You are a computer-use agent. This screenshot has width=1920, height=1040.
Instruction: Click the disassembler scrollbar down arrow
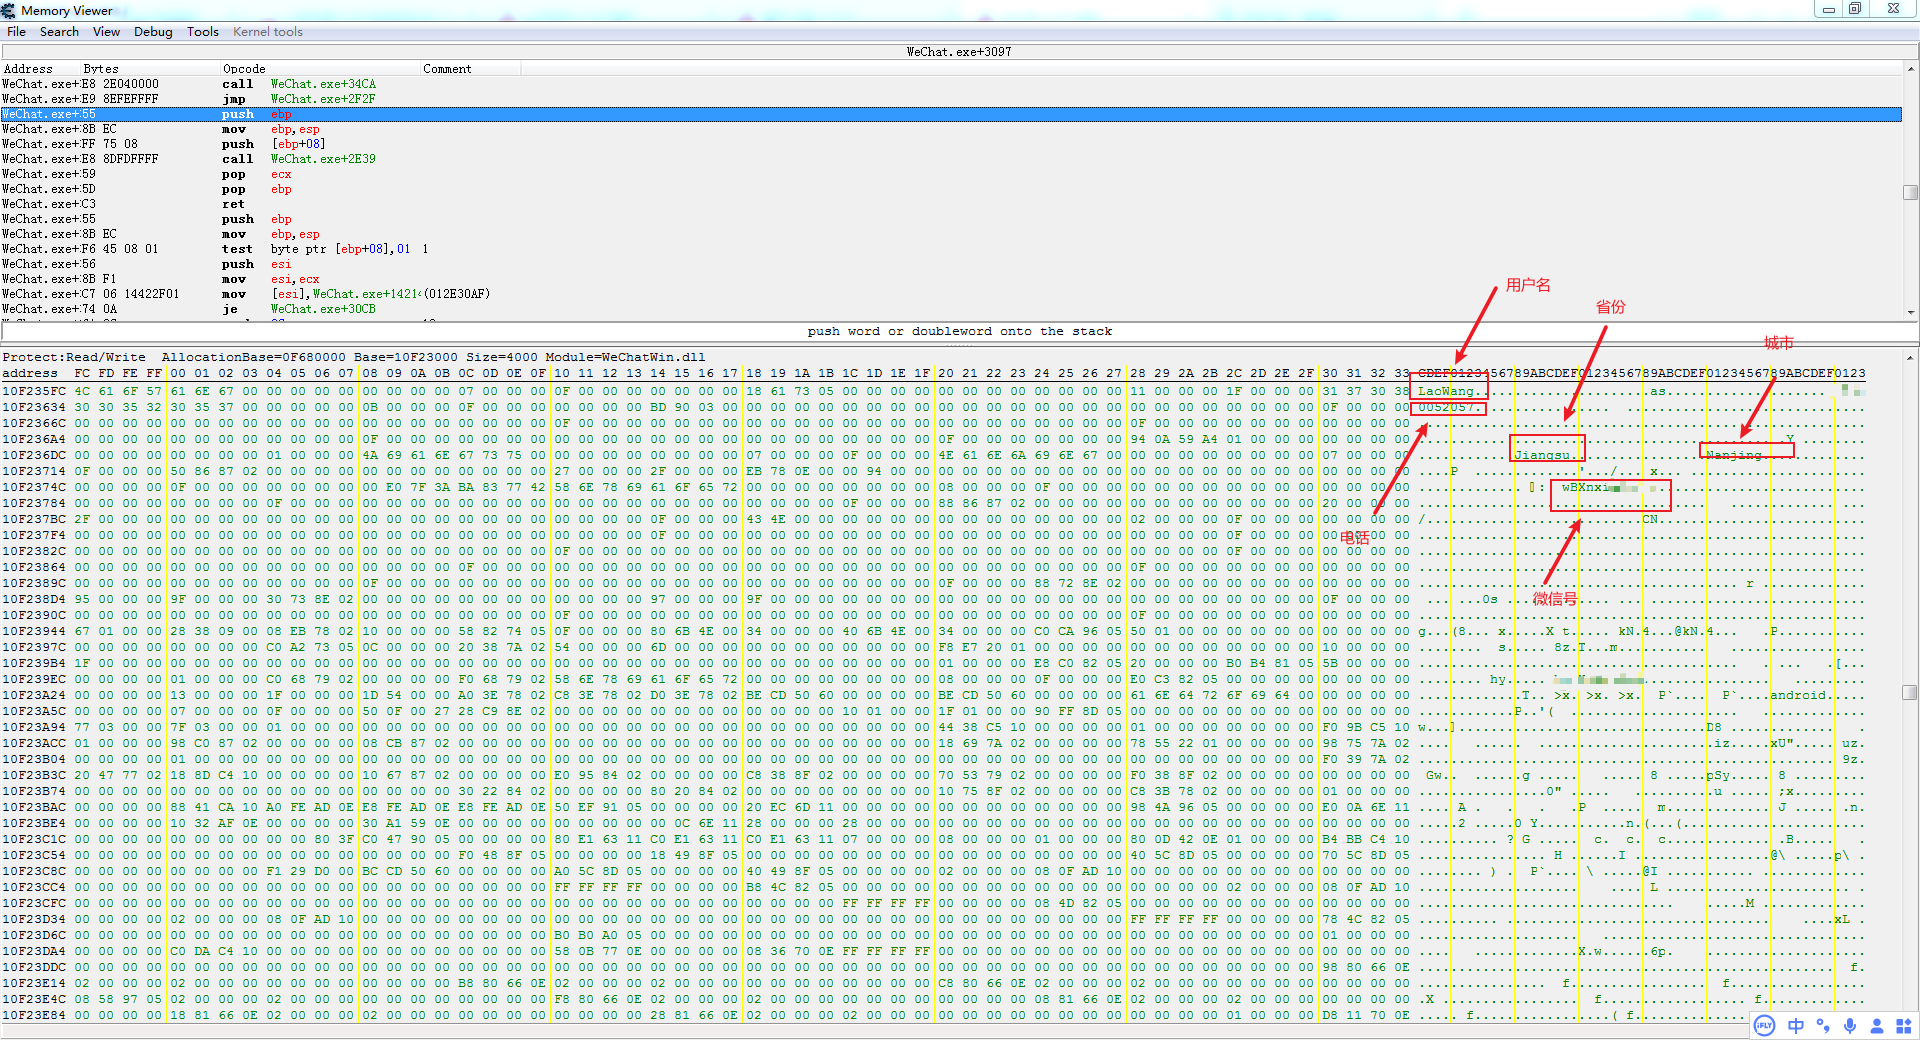[x=1911, y=312]
